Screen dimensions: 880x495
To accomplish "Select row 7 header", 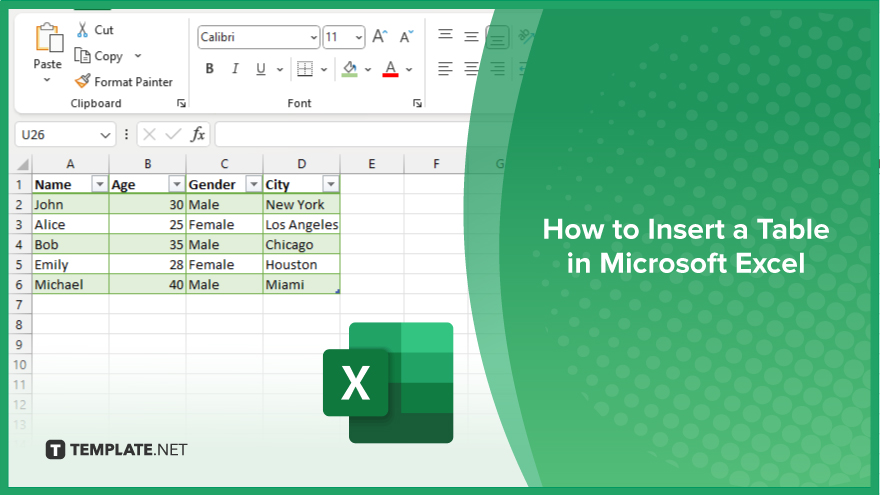I will coord(19,305).
